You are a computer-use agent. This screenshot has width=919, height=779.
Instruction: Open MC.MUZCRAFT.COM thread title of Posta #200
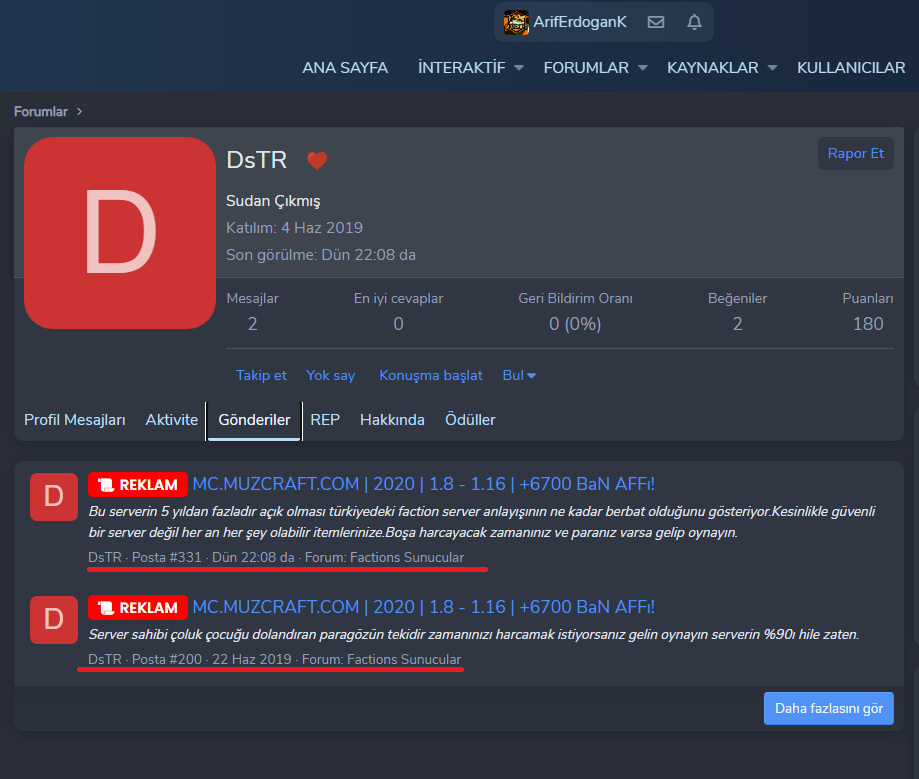[423, 607]
